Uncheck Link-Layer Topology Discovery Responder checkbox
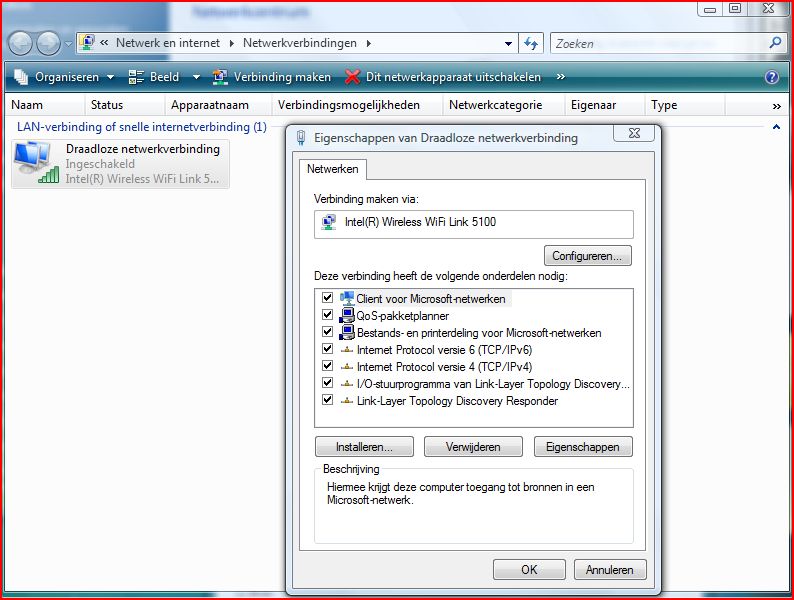 pyautogui.click(x=328, y=400)
